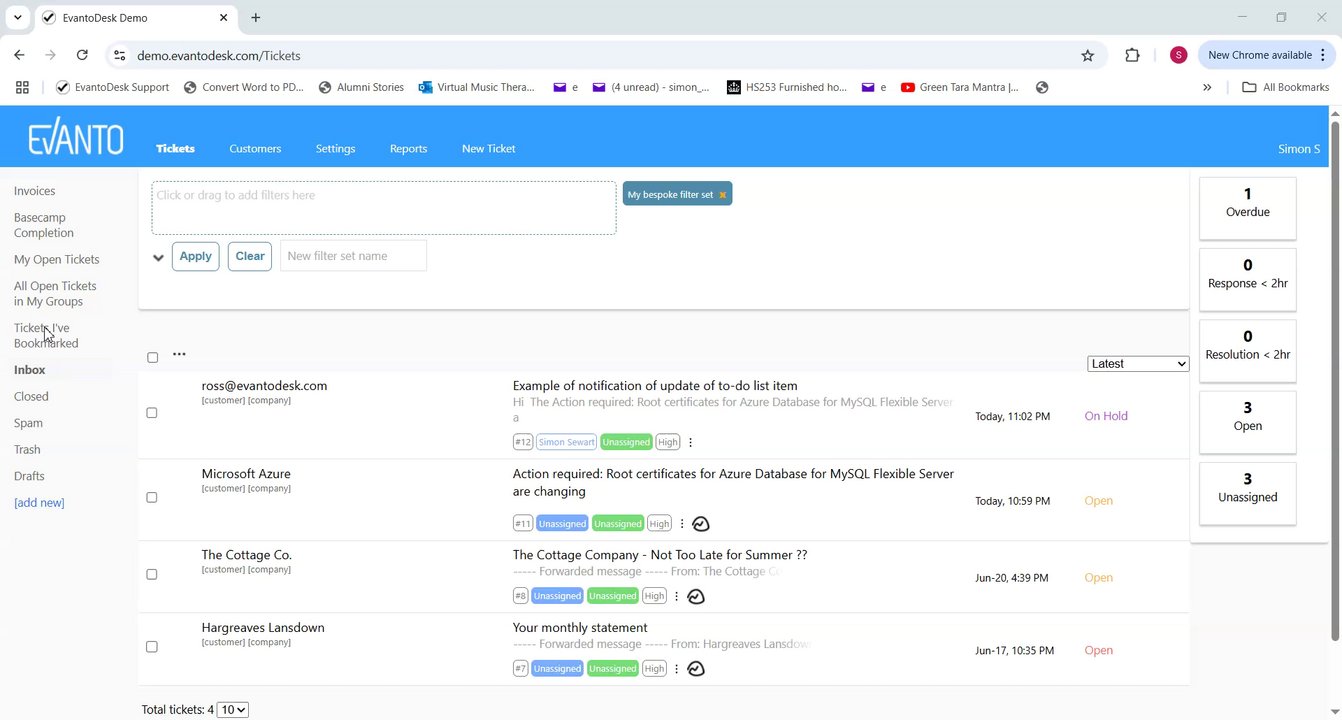Select Hargreaves Lansdown ticket checkbox
This screenshot has width=1342, height=720.
pyautogui.click(x=152, y=647)
